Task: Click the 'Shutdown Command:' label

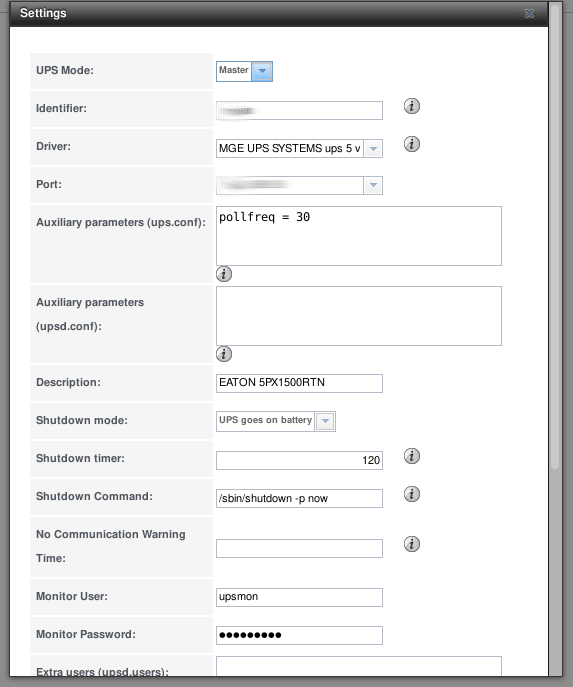Action: pyautogui.click(x=94, y=496)
